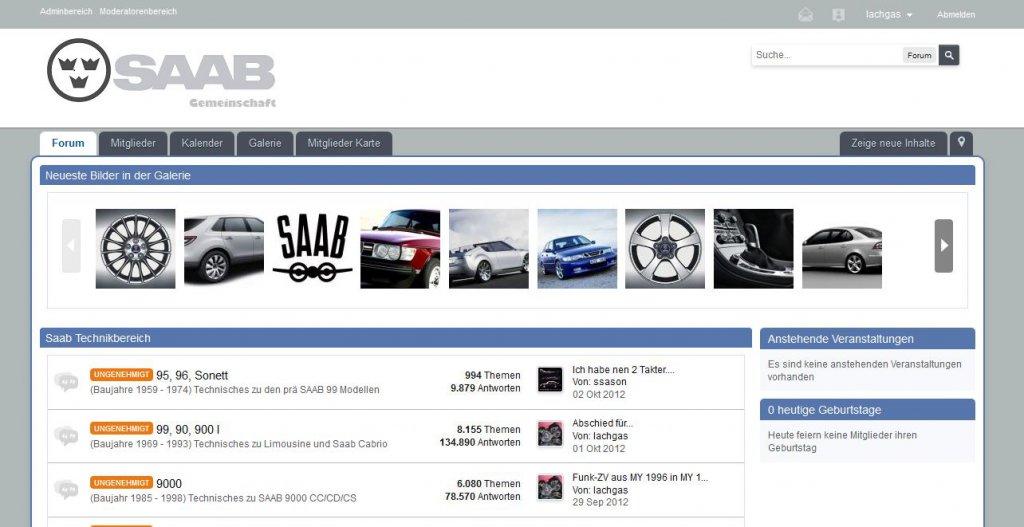Click the forum status icon for 95, 96, Sonett

tap(66, 381)
